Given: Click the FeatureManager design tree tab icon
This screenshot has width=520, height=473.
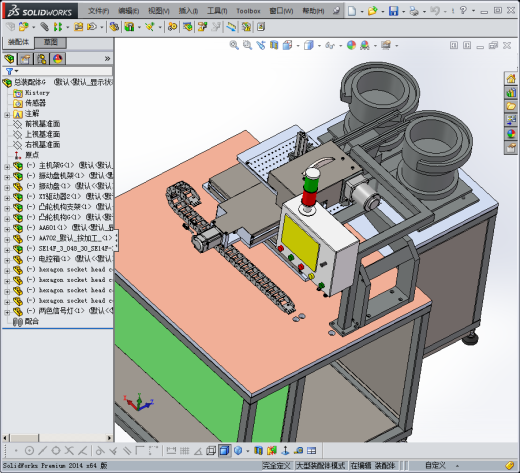Looking at the screenshot, I should click(x=10, y=59).
